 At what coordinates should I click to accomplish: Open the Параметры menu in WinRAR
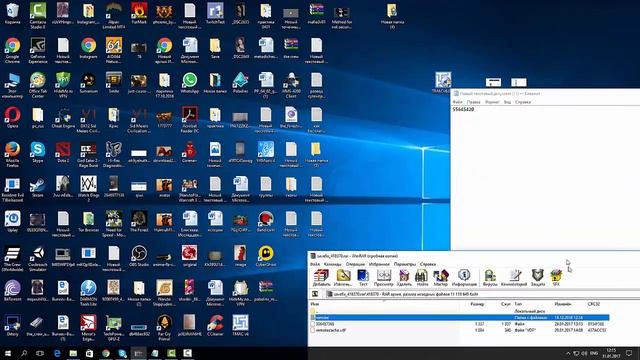[x=404, y=264]
